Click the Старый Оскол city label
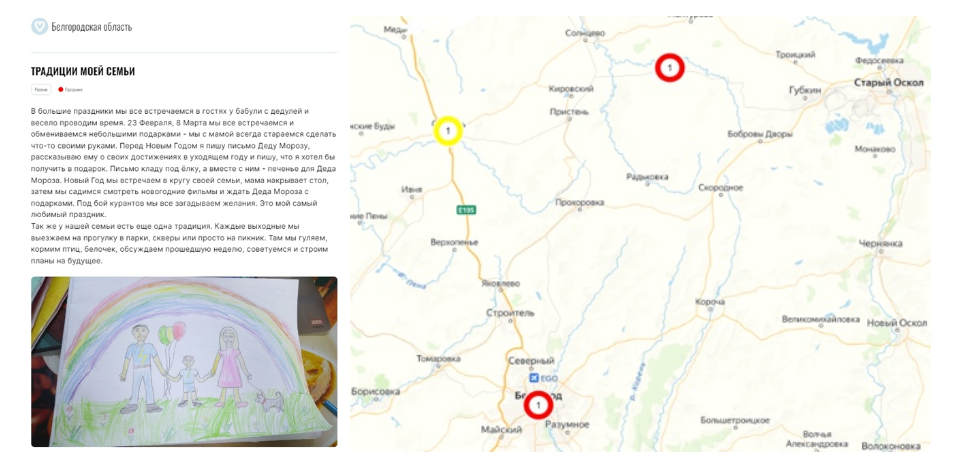The height and width of the screenshot is (470, 968). point(888,83)
